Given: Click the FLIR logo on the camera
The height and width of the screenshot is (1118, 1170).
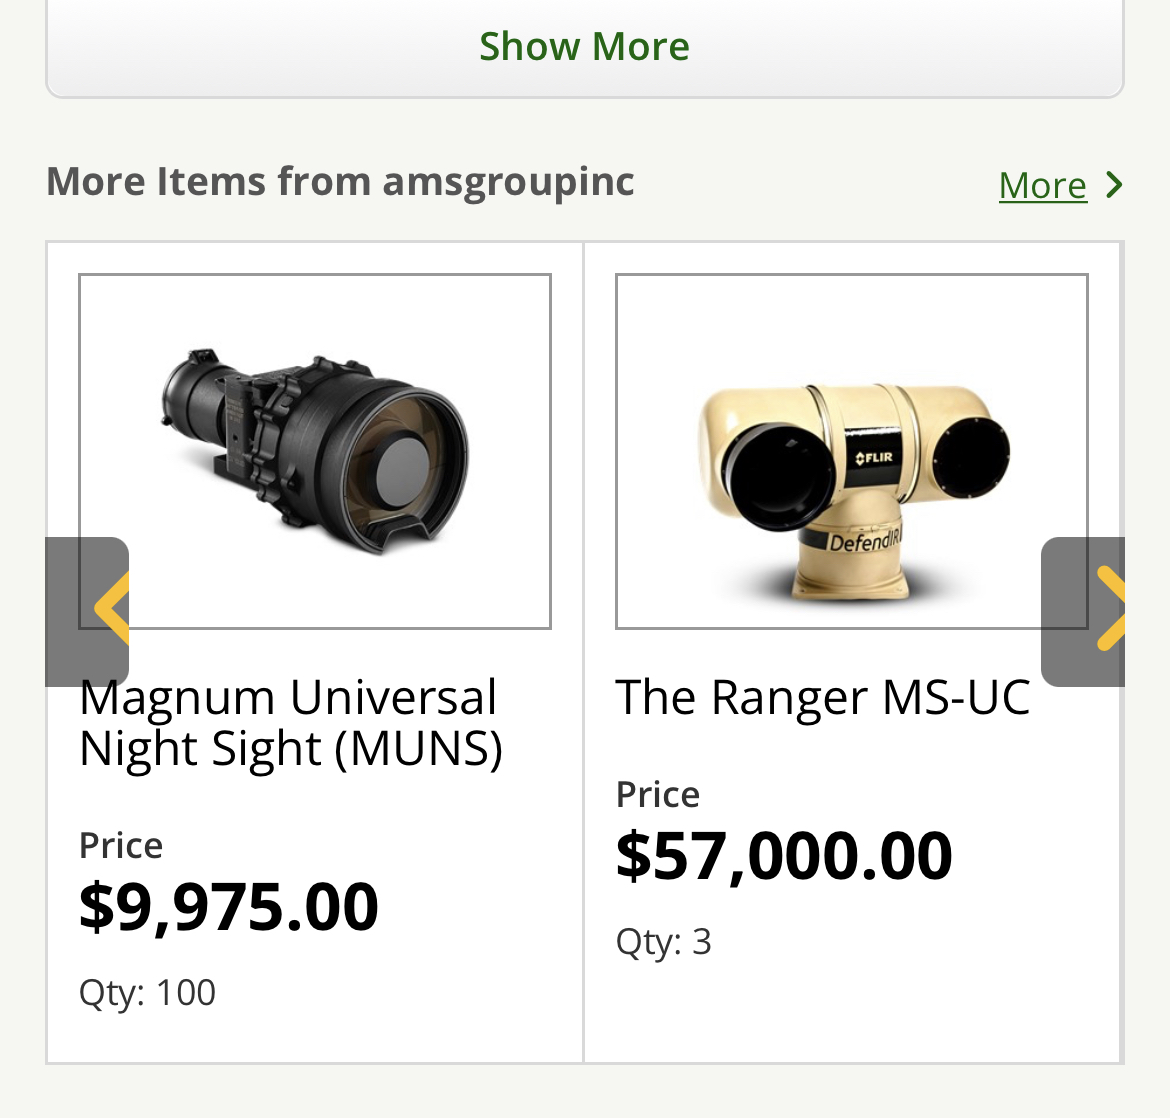Looking at the screenshot, I should tap(874, 458).
